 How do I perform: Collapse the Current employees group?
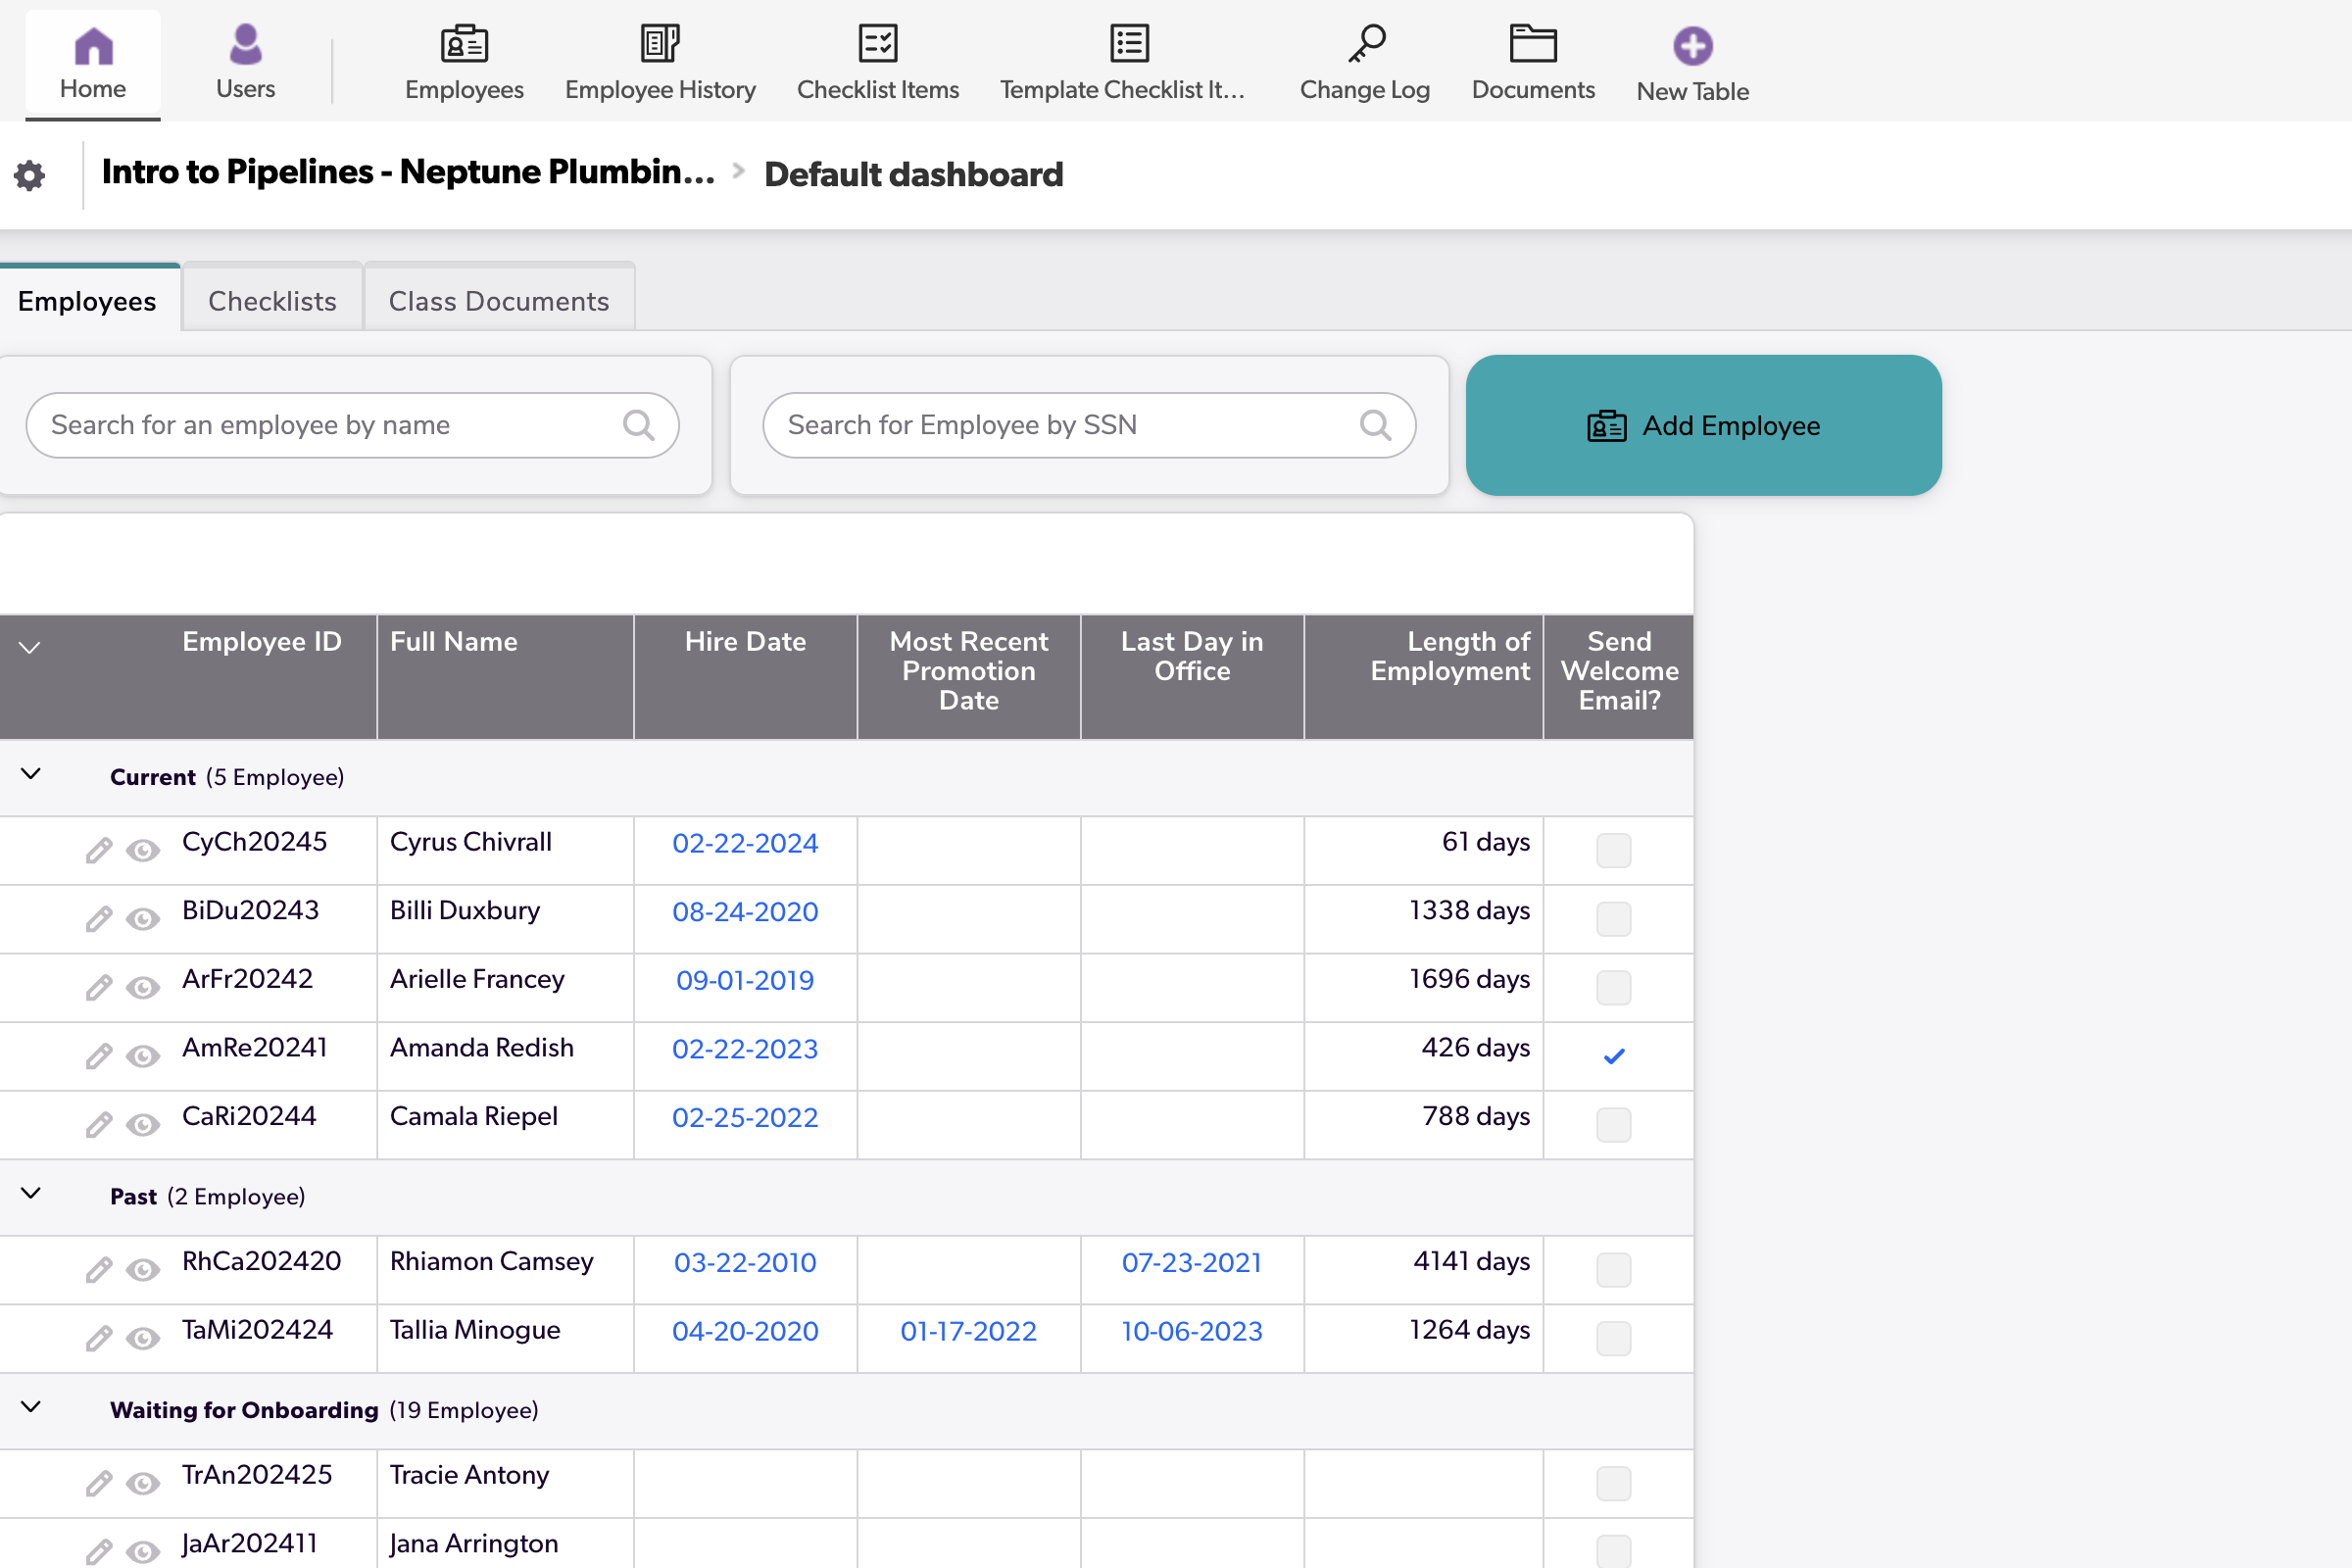30,774
